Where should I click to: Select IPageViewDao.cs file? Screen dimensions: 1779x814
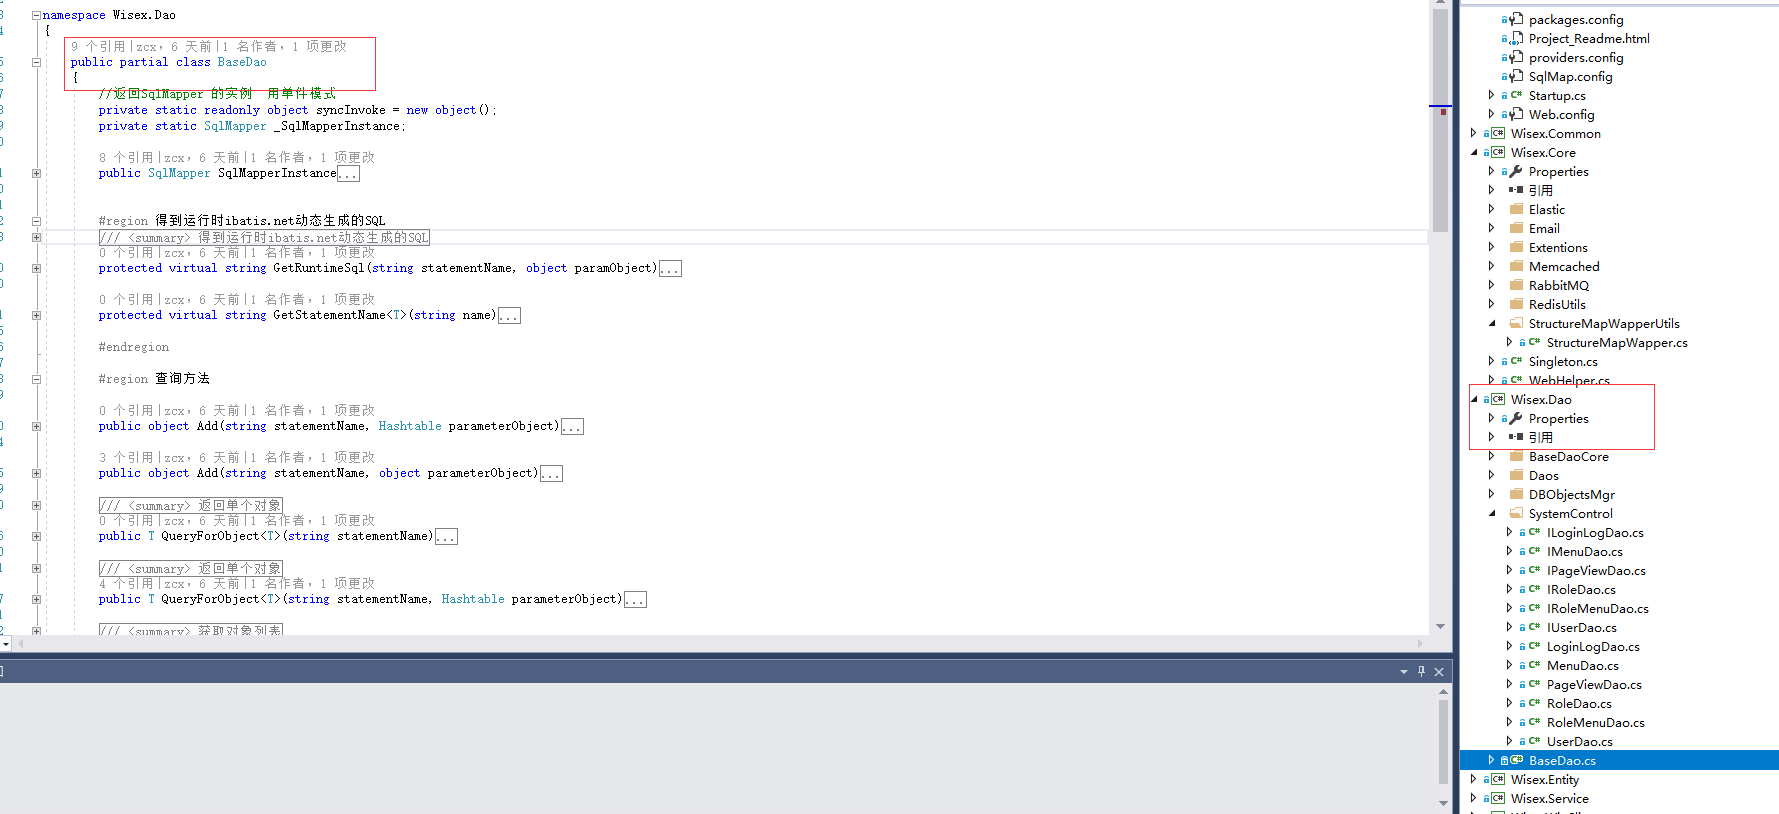tap(1596, 570)
